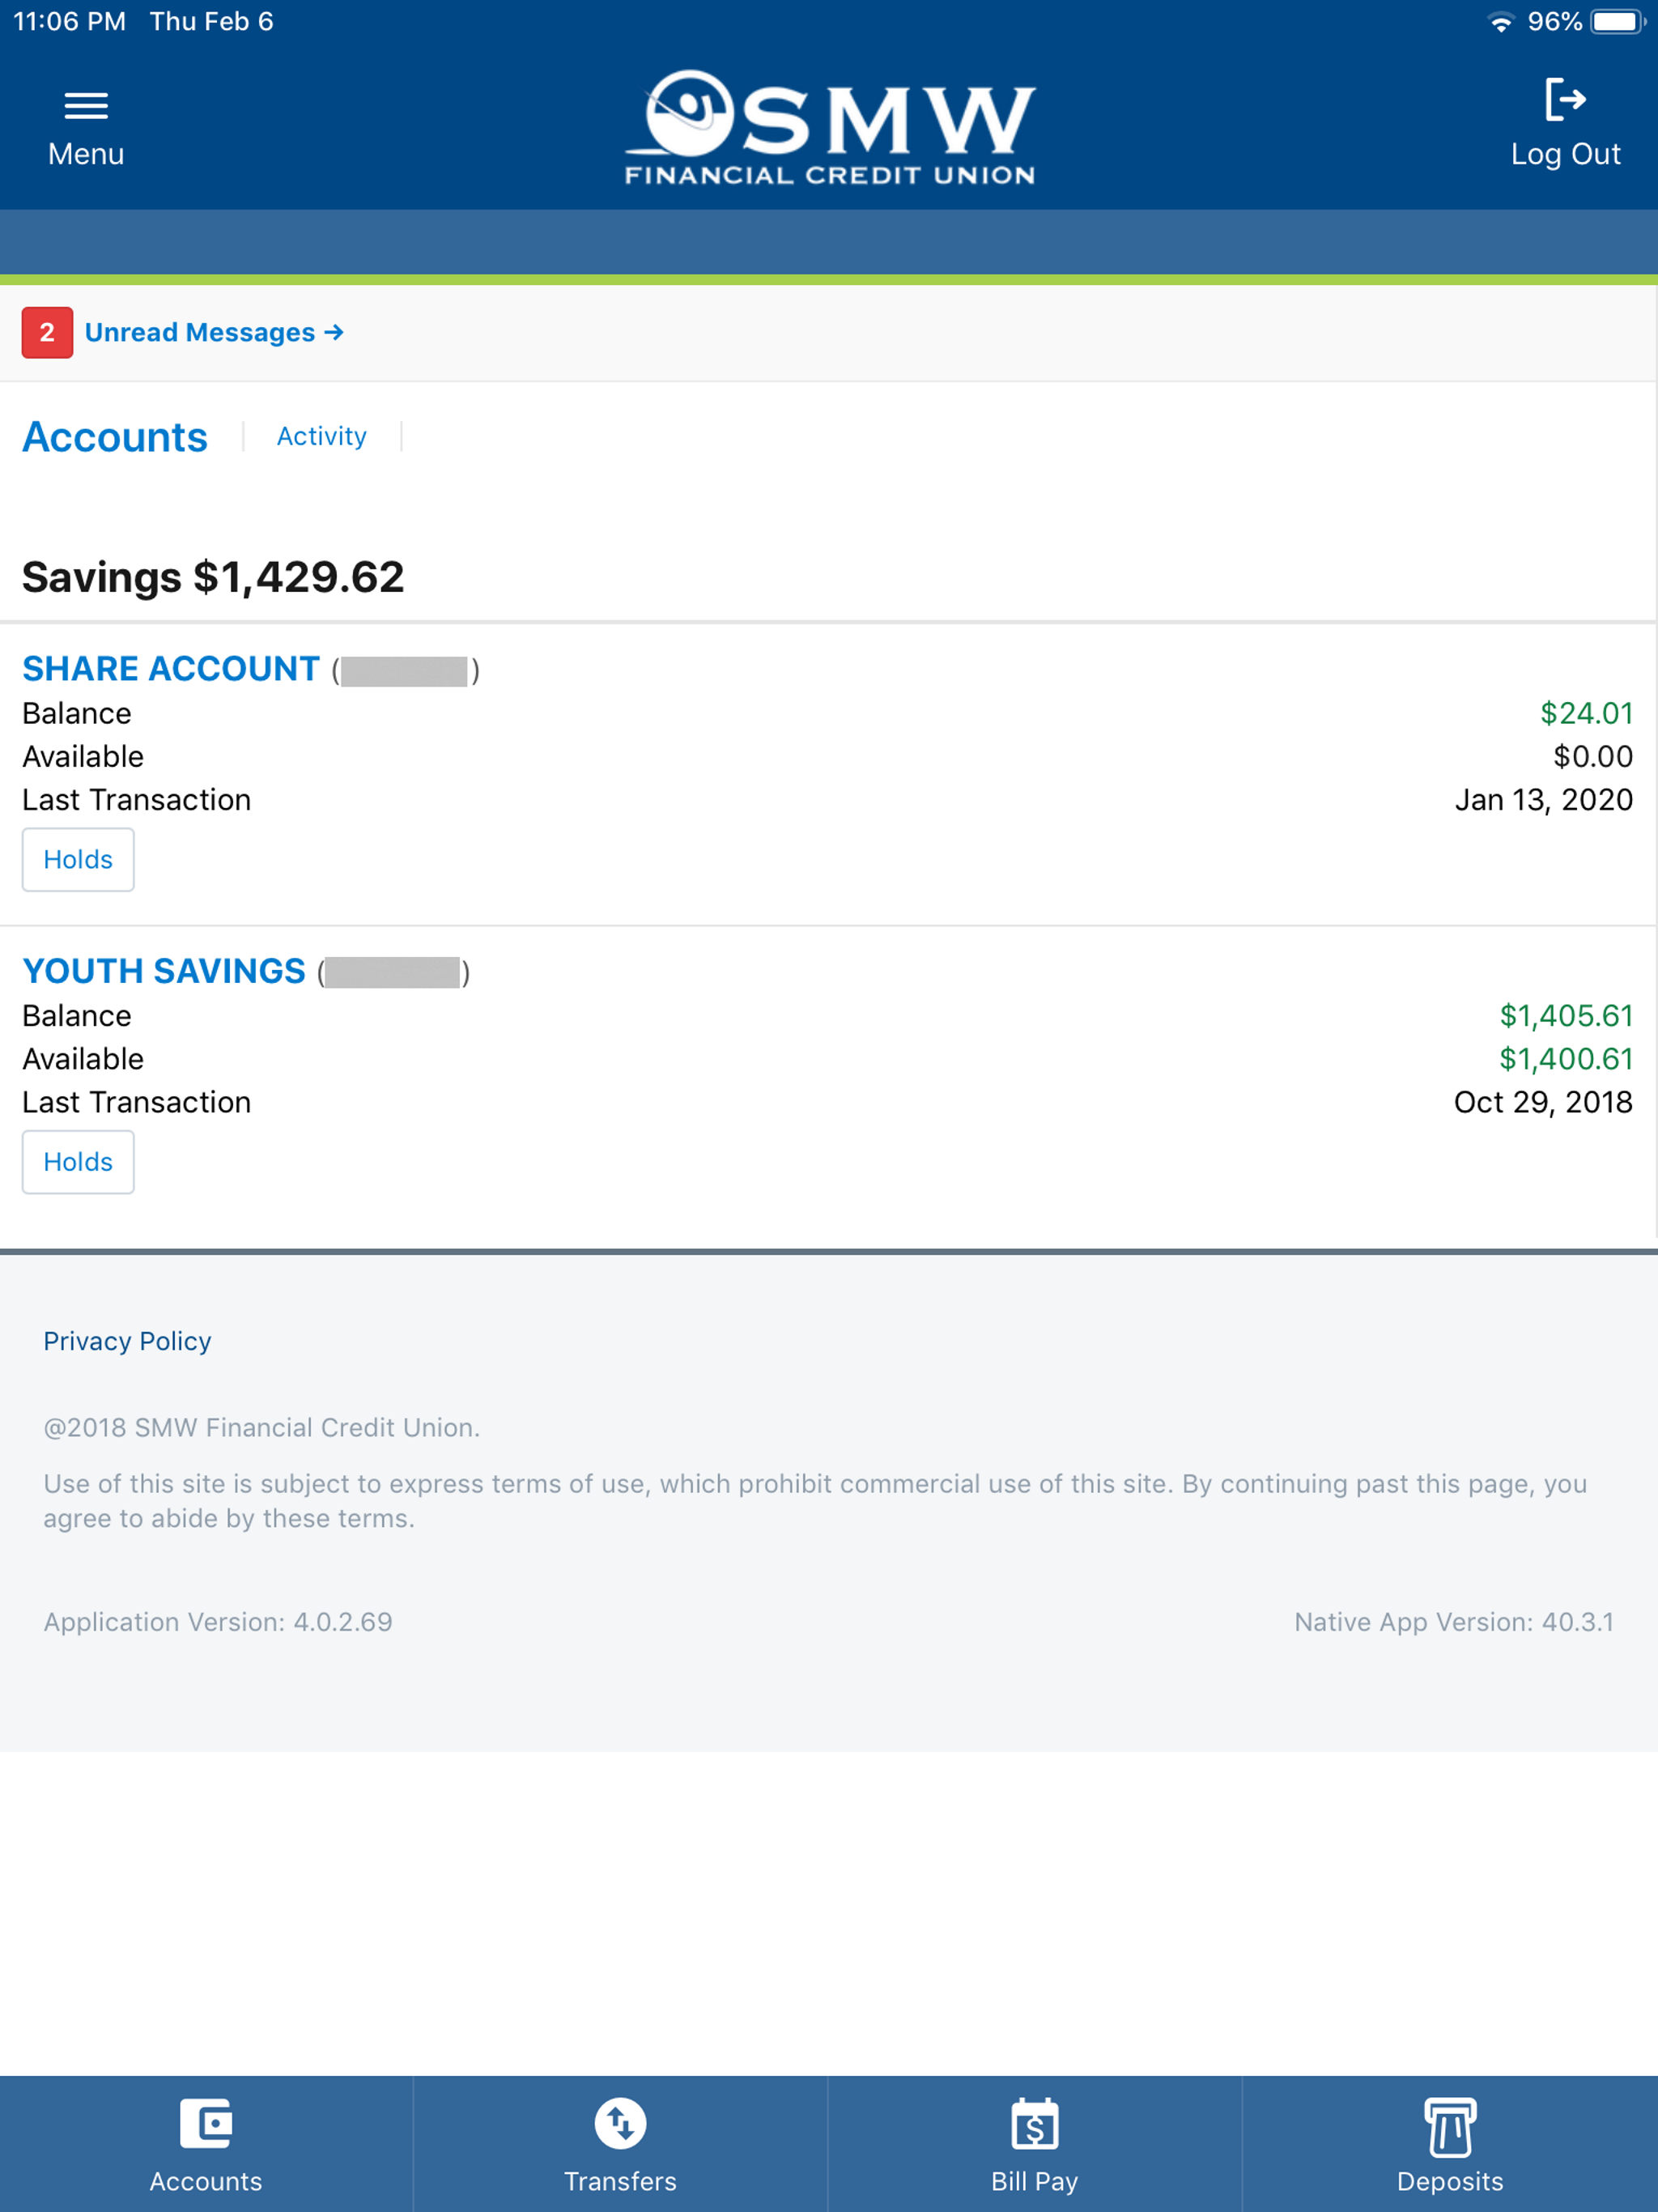Open the Transfers arrows icon

pyautogui.click(x=620, y=2122)
